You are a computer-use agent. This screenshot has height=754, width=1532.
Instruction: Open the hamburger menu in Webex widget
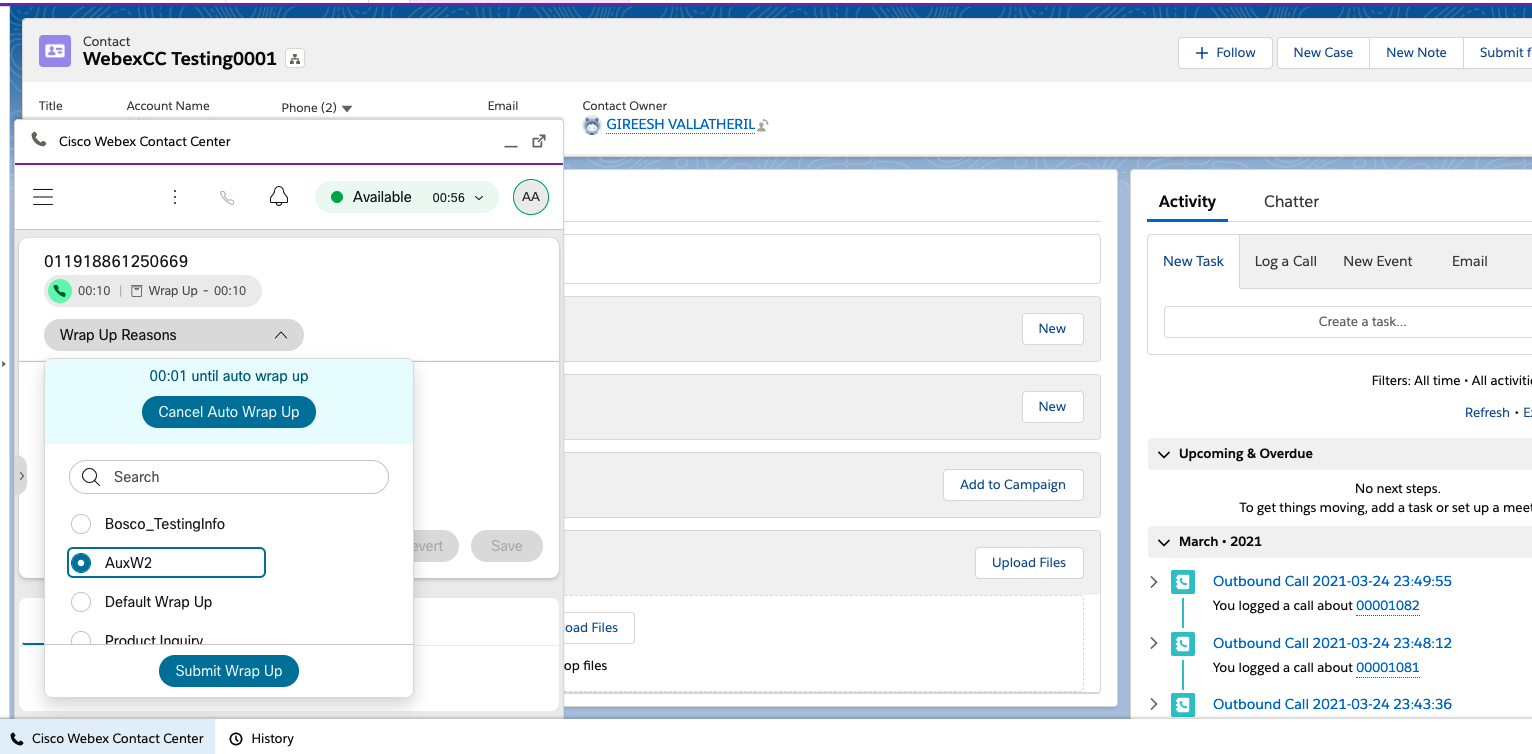click(x=43, y=196)
